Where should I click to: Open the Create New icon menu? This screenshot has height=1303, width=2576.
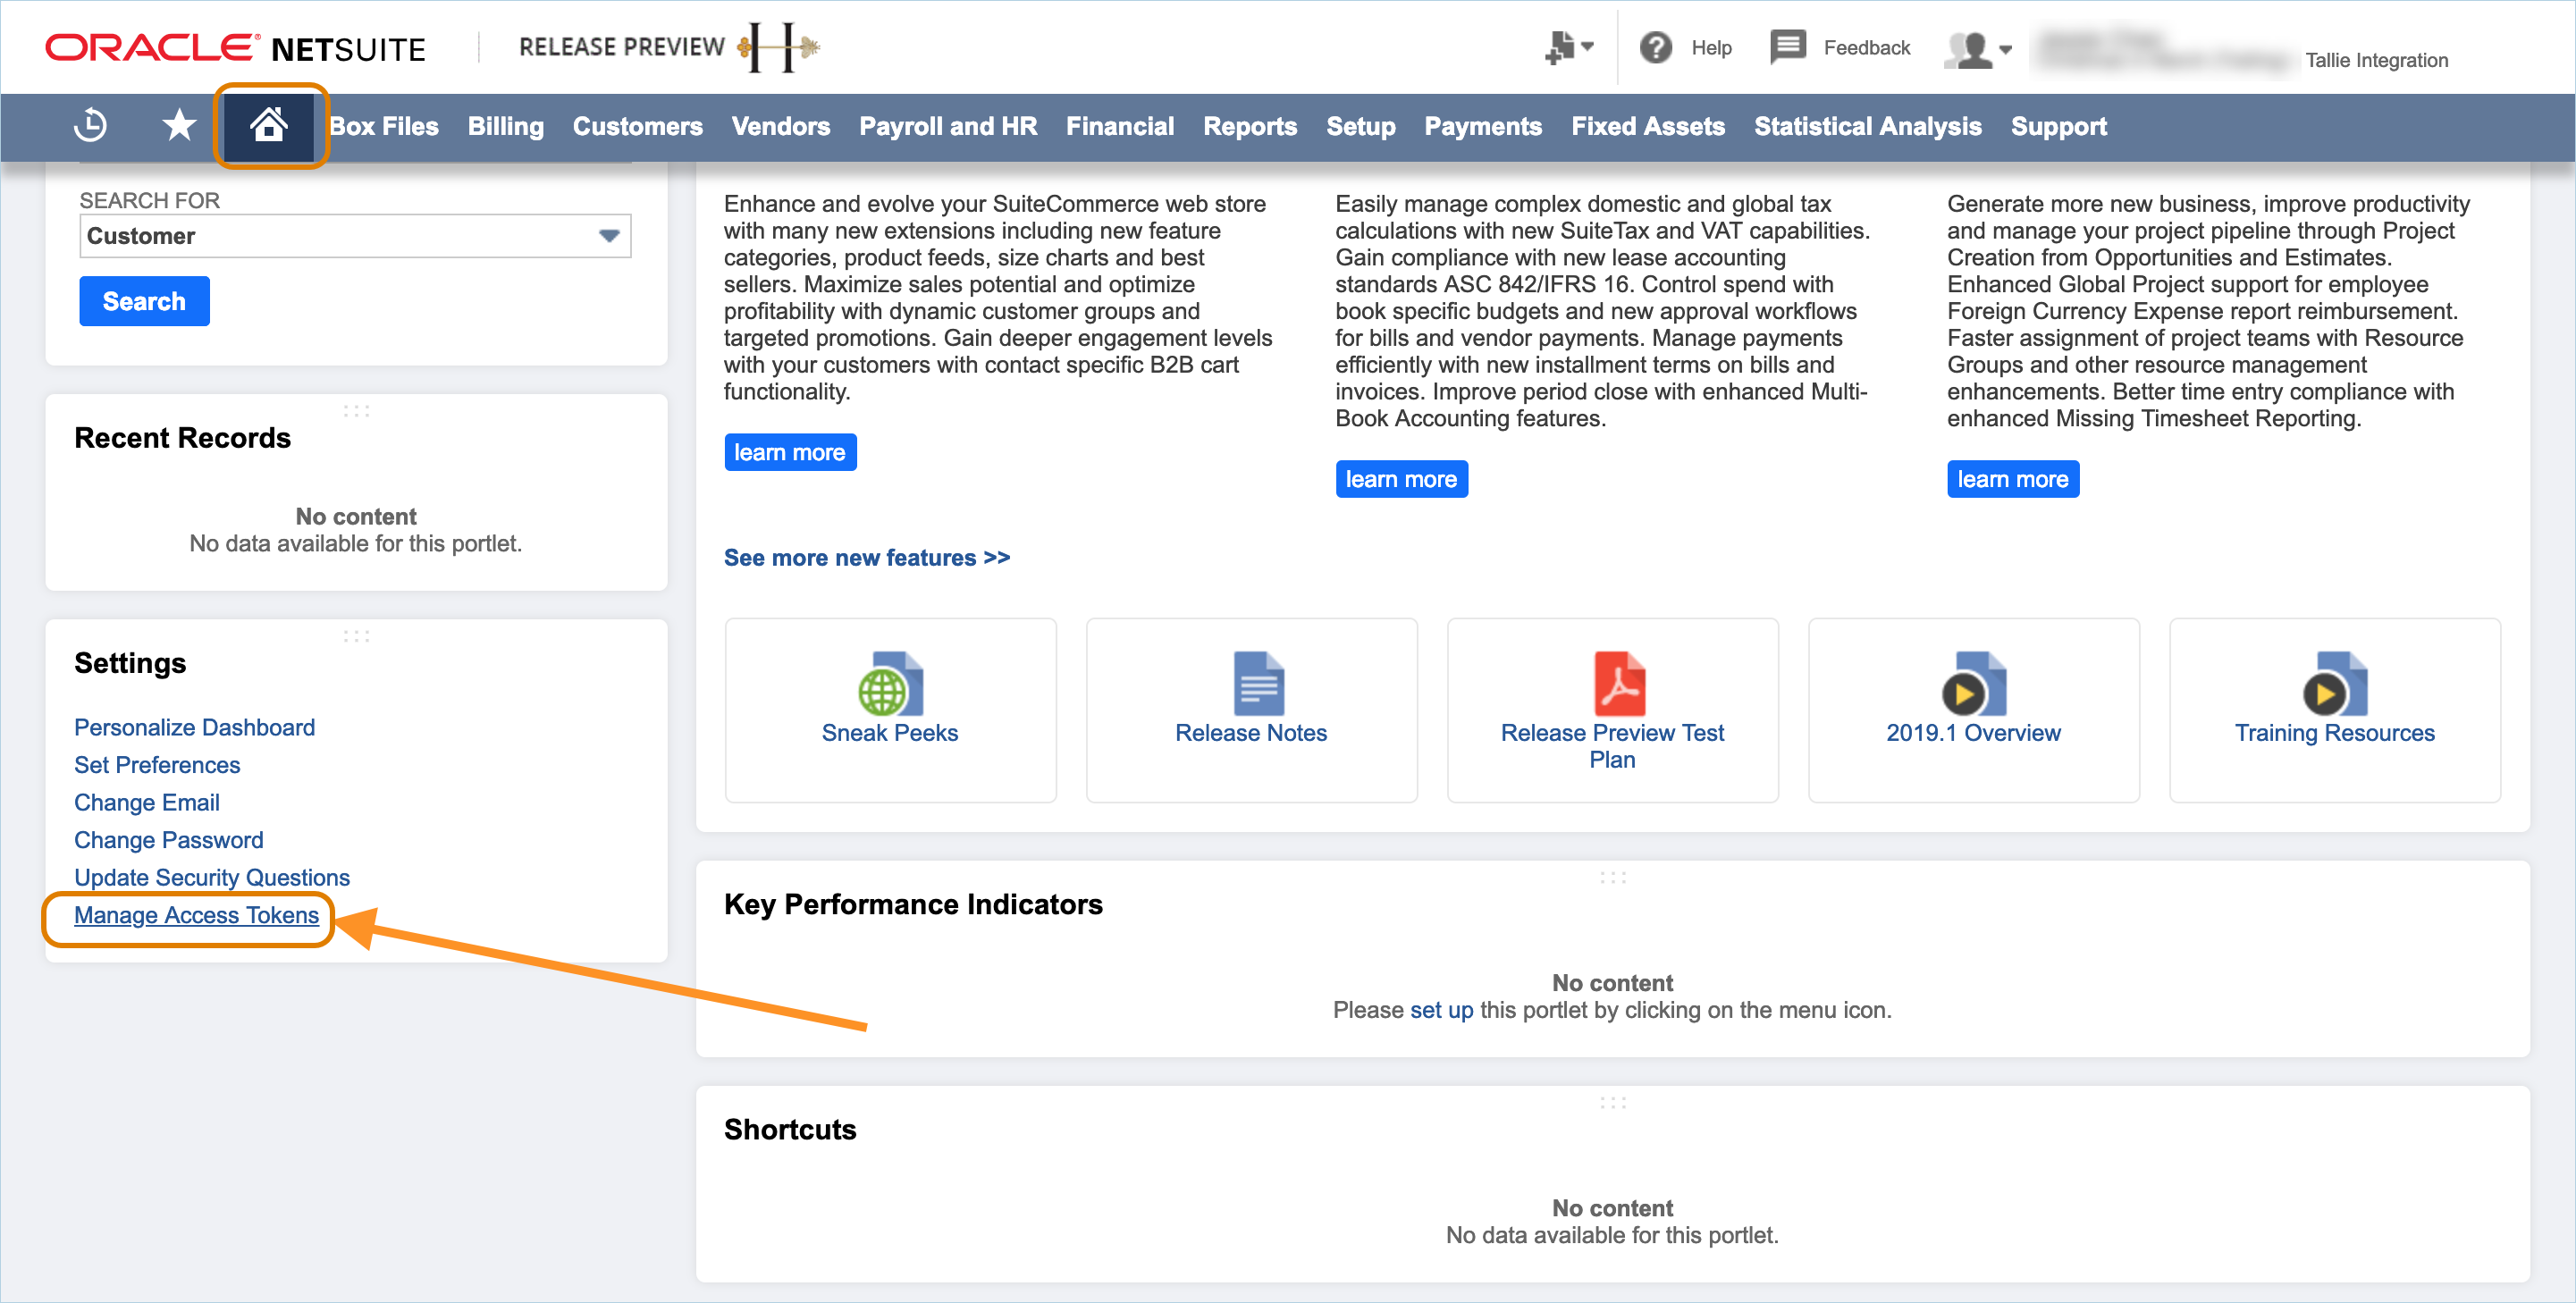[1567, 47]
